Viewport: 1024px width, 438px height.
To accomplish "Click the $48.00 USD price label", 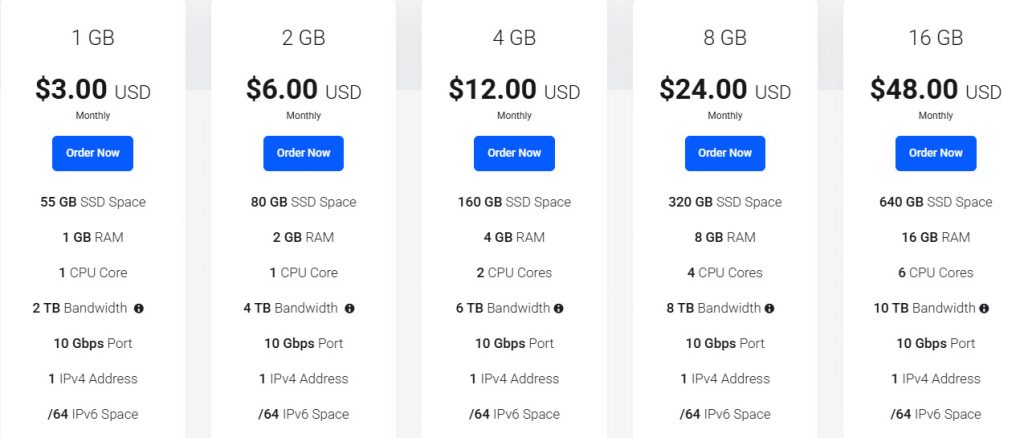I will pyautogui.click(x=935, y=90).
